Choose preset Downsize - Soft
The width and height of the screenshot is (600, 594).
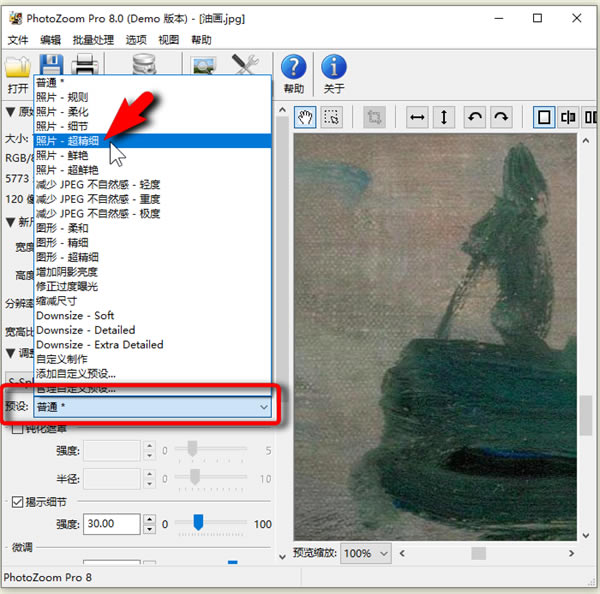[x=153, y=315]
